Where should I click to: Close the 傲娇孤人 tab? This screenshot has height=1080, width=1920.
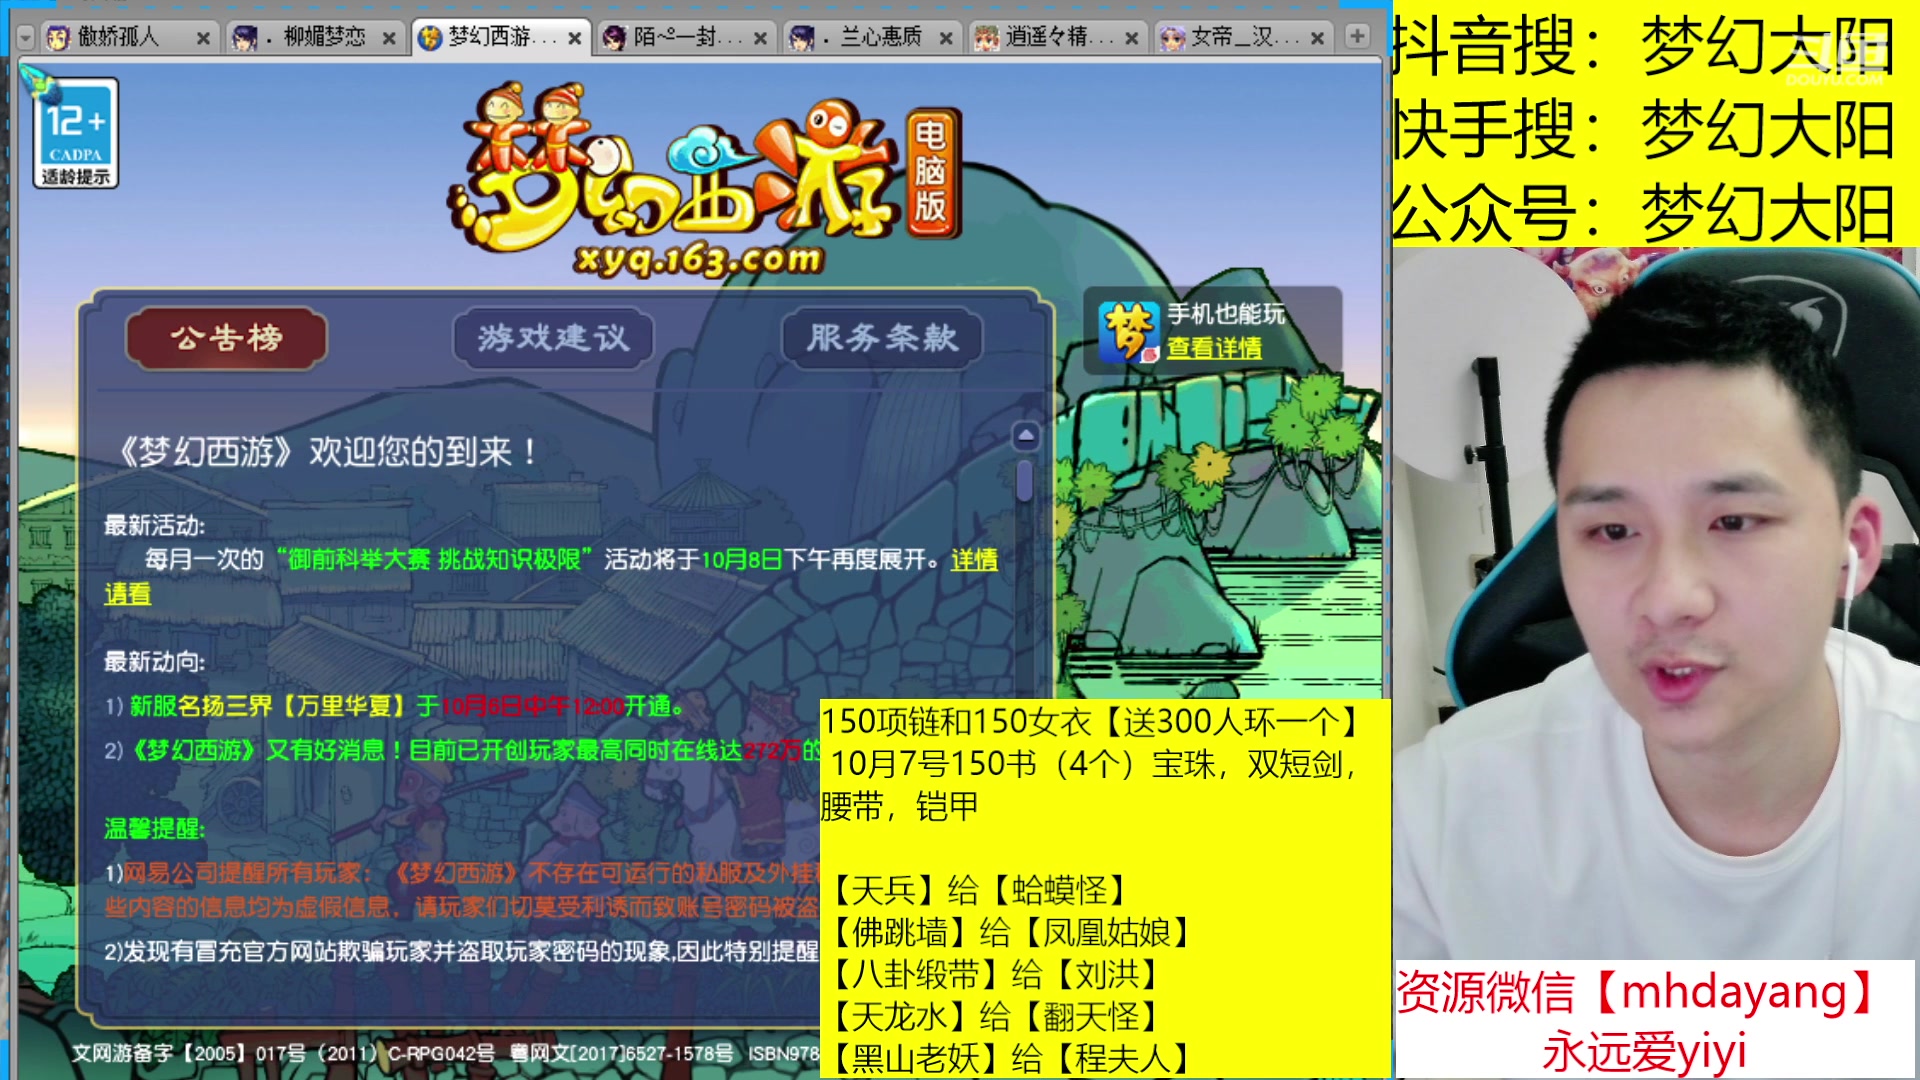(x=203, y=38)
